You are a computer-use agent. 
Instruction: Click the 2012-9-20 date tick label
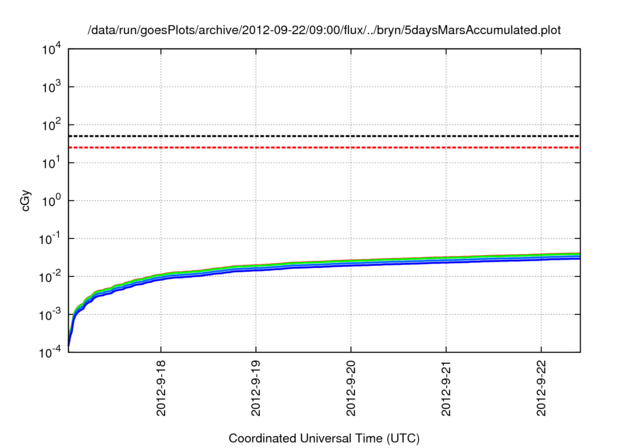[351, 388]
